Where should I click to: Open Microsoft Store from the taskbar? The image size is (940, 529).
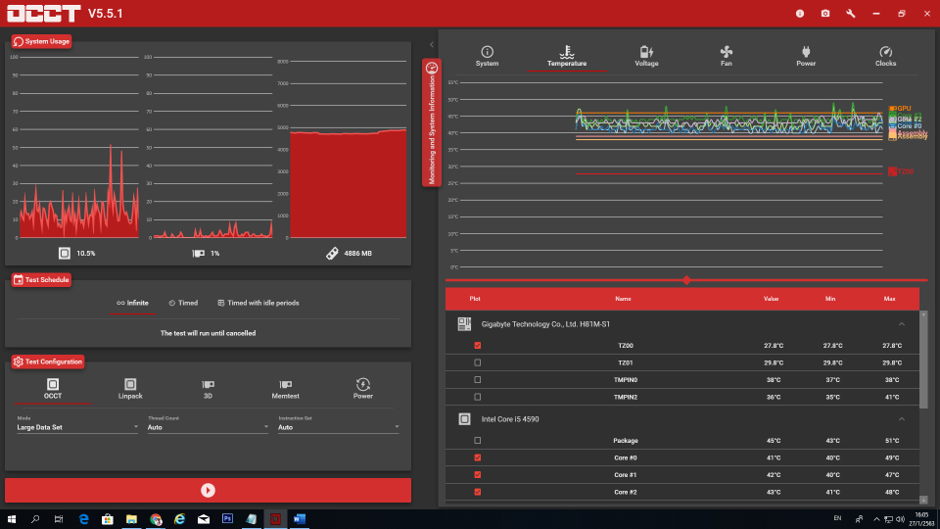107,519
